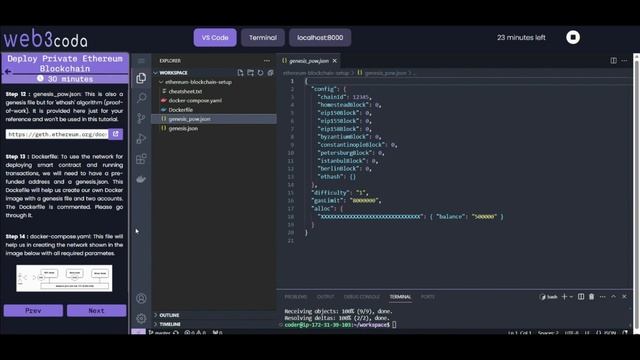
Task: Collapse all folders in Explorer
Action: 270,73
